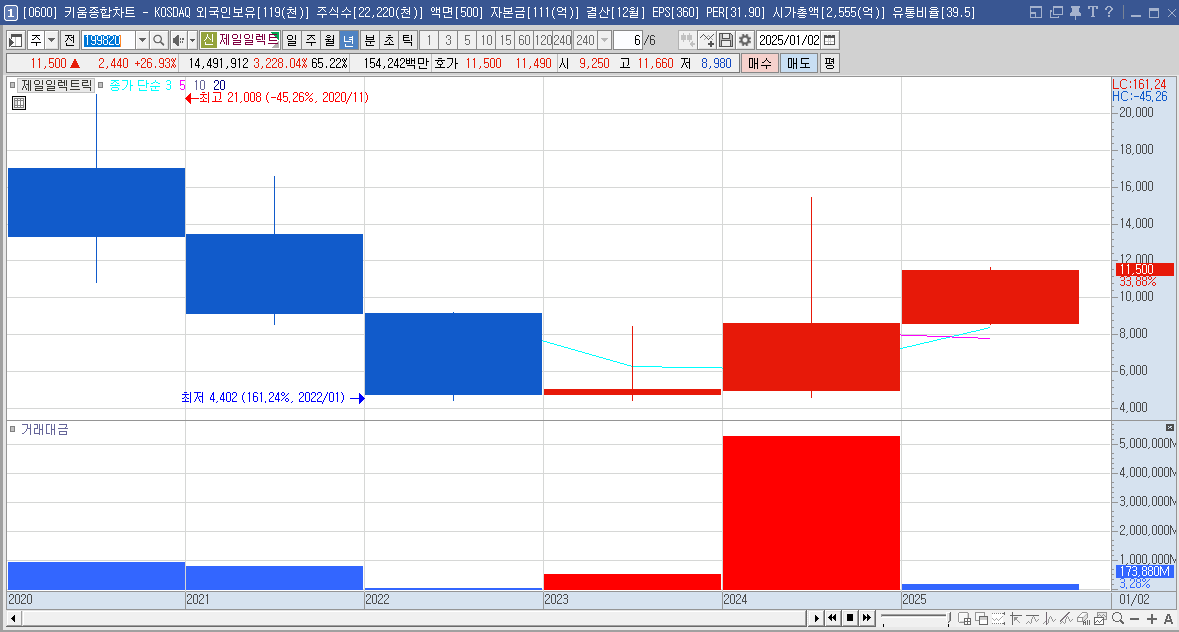Image resolution: width=1179 pixels, height=632 pixels.
Task: Click the window-link icon in title bar
Action: point(1036,12)
